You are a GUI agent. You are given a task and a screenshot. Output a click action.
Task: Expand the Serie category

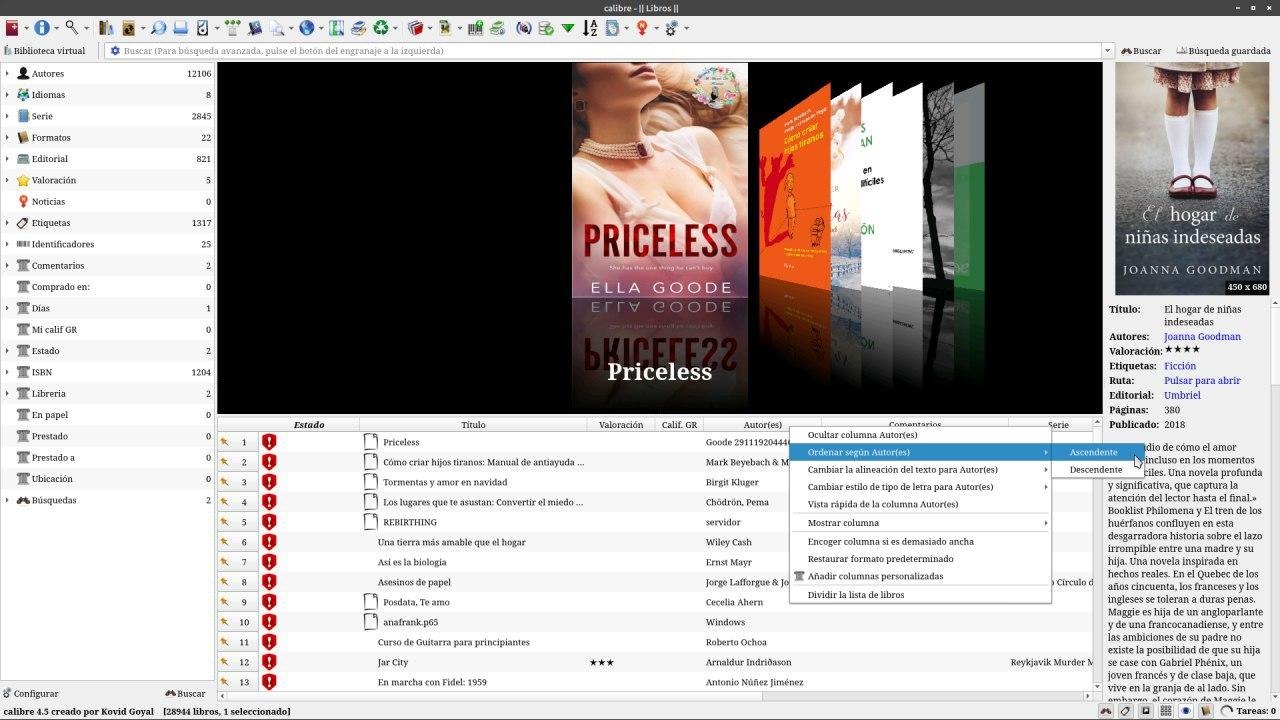tap(7, 116)
